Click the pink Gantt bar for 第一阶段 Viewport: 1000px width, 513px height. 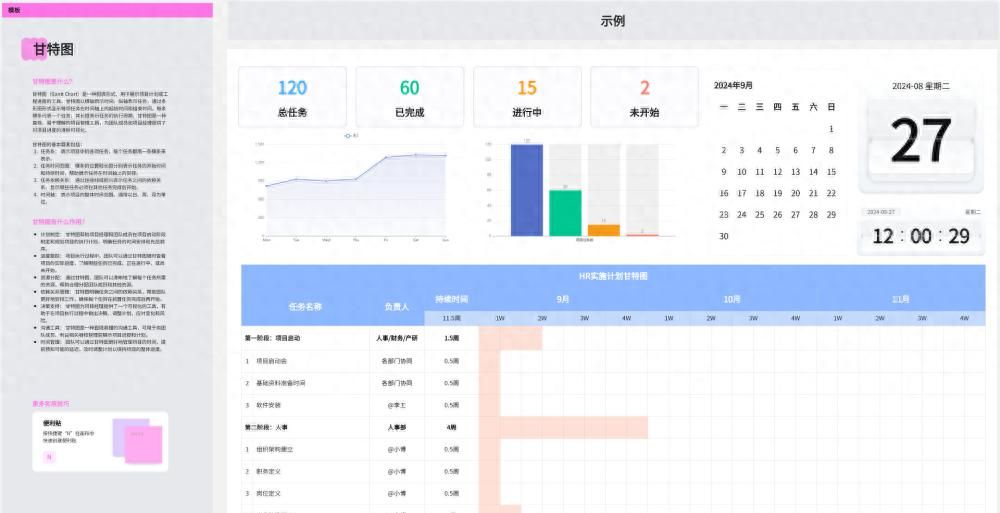pyautogui.click(x=510, y=338)
